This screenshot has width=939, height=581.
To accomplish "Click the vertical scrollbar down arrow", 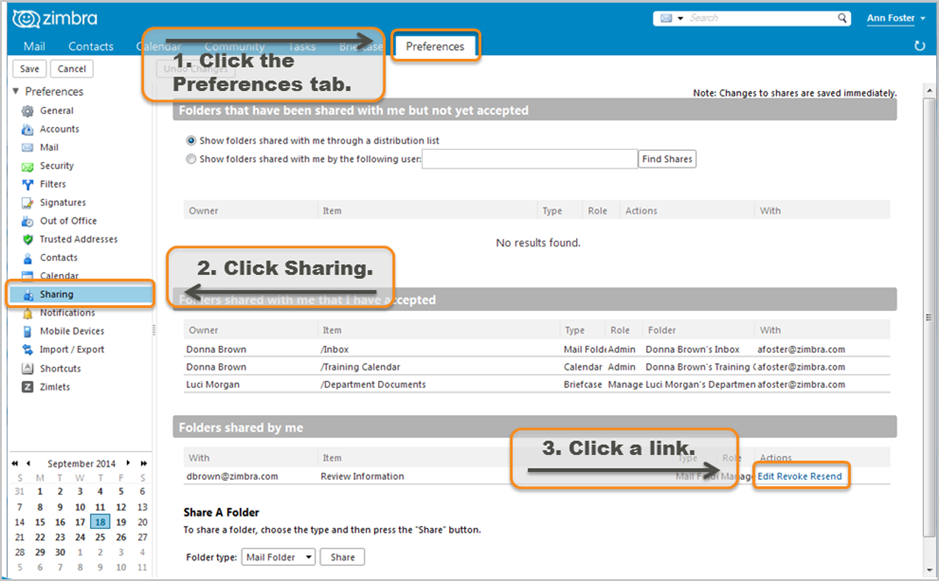I will coord(929,570).
